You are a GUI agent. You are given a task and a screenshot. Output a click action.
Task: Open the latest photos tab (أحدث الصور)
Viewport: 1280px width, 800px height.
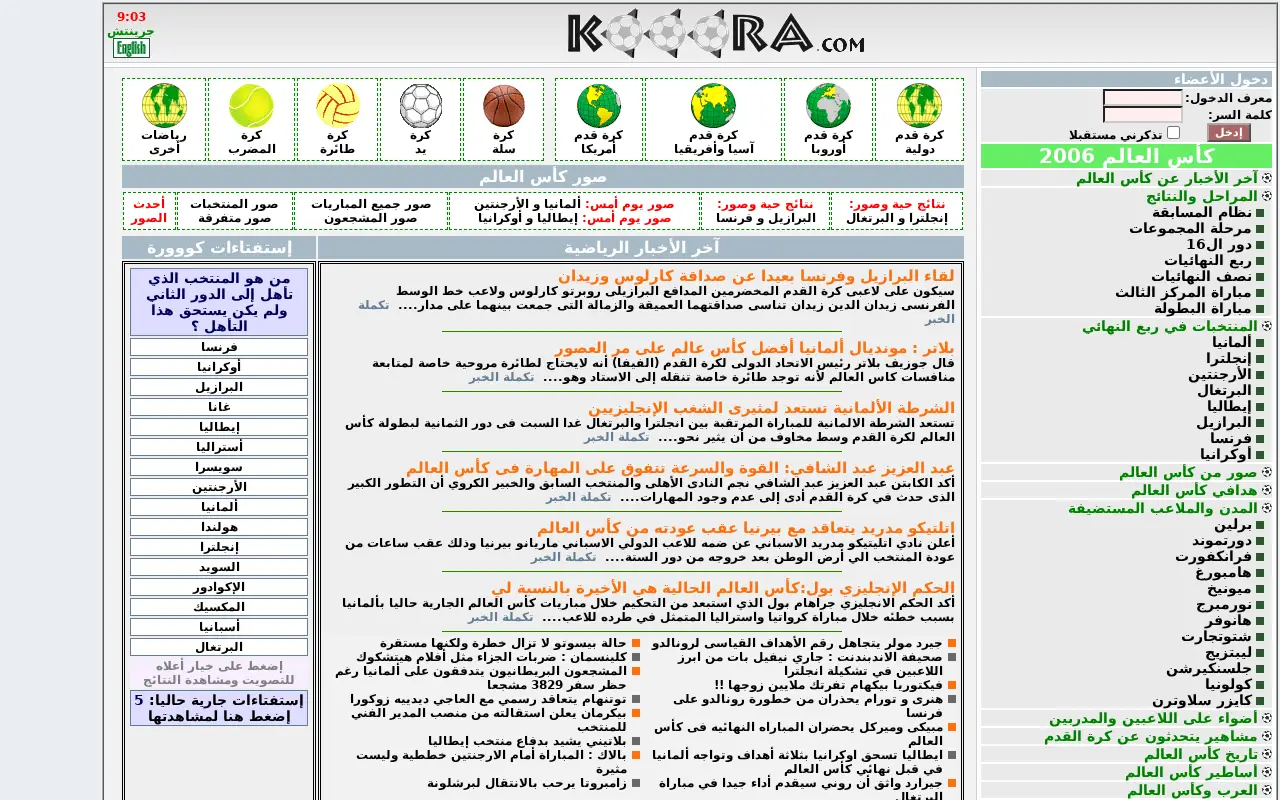coord(149,211)
